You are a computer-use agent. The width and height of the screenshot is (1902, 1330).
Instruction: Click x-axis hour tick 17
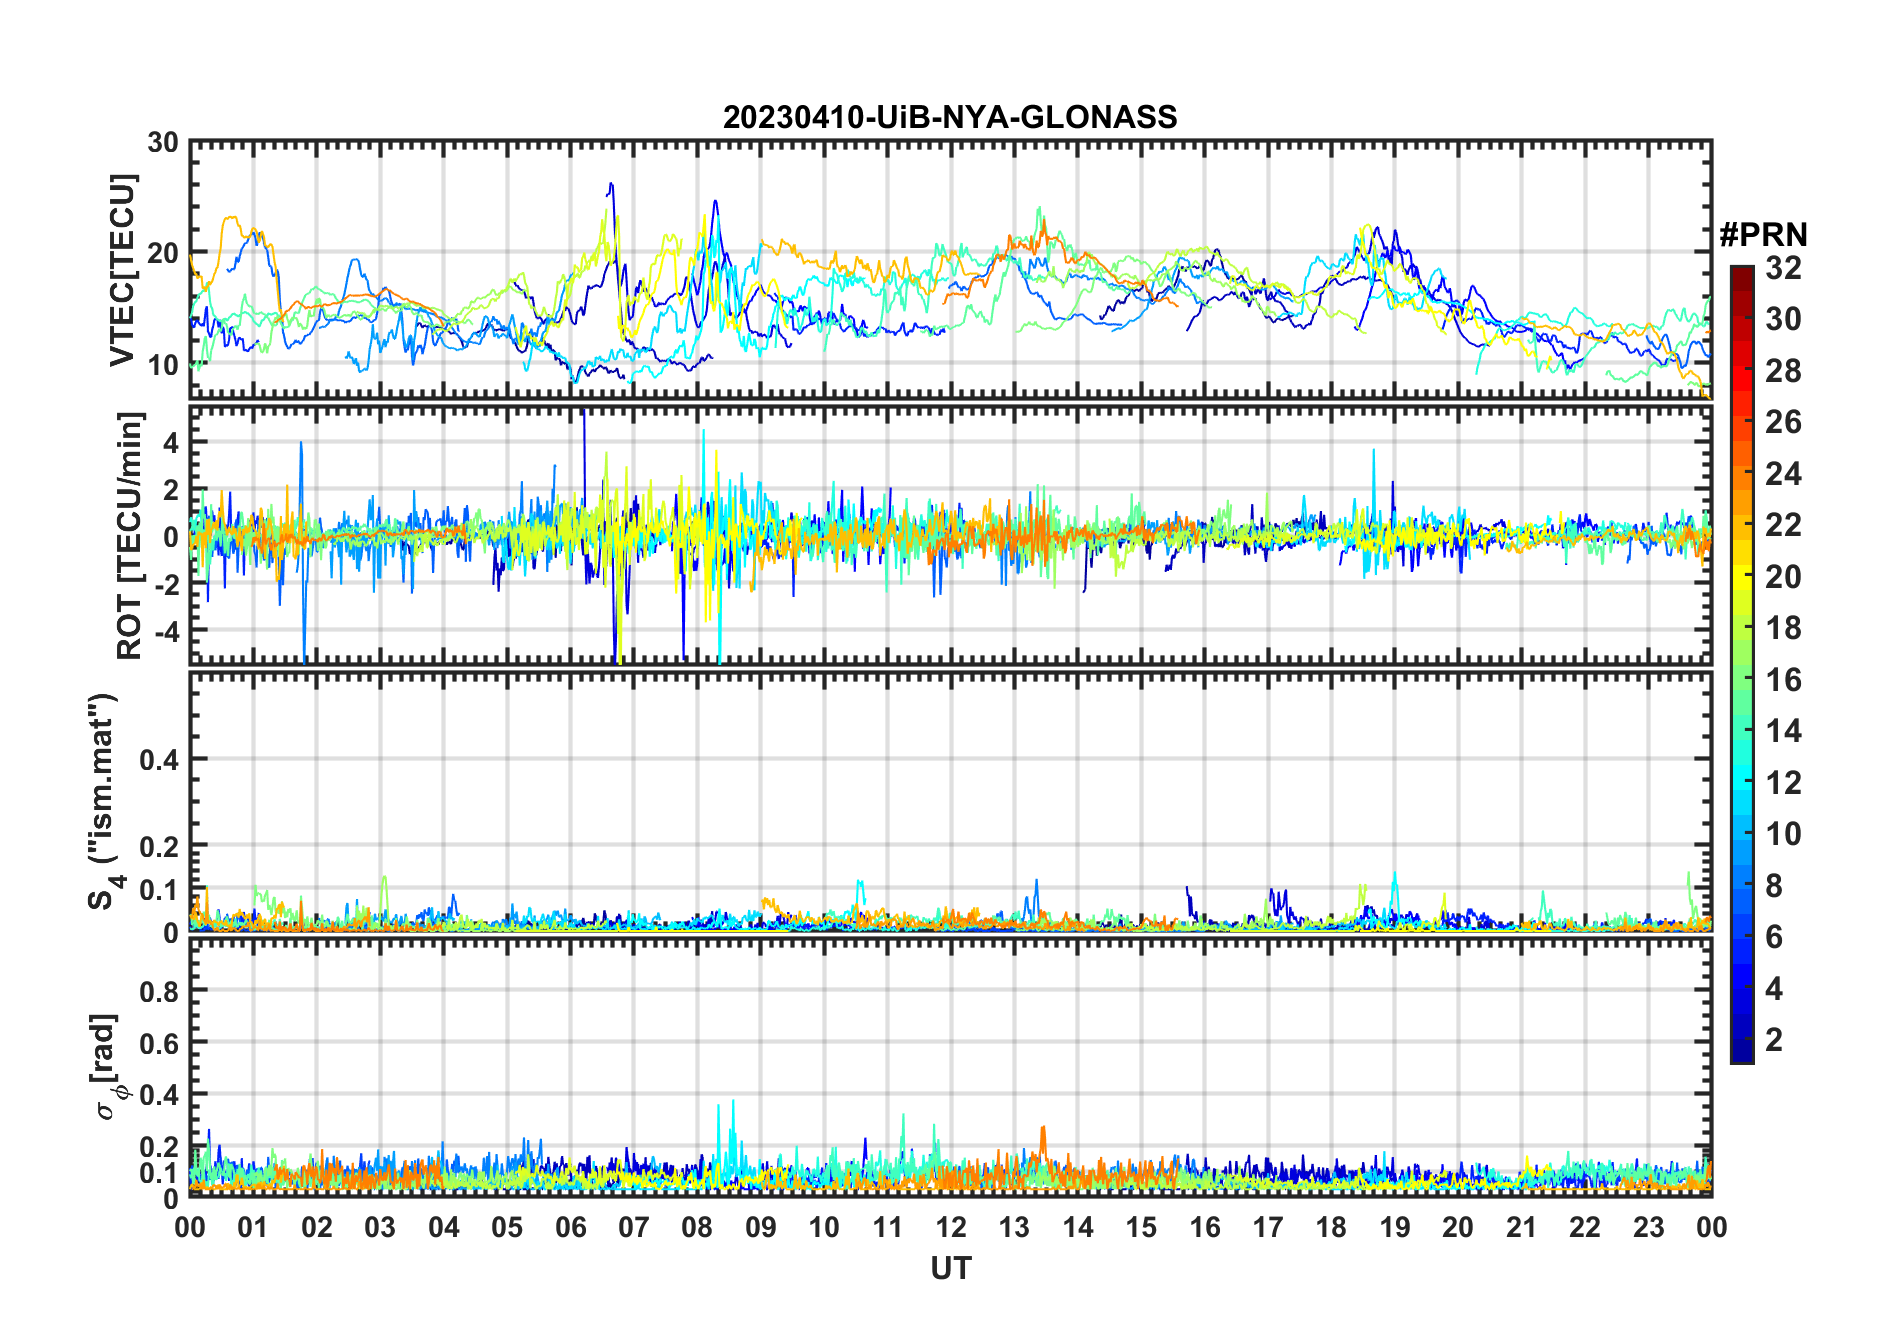click(x=1268, y=1227)
